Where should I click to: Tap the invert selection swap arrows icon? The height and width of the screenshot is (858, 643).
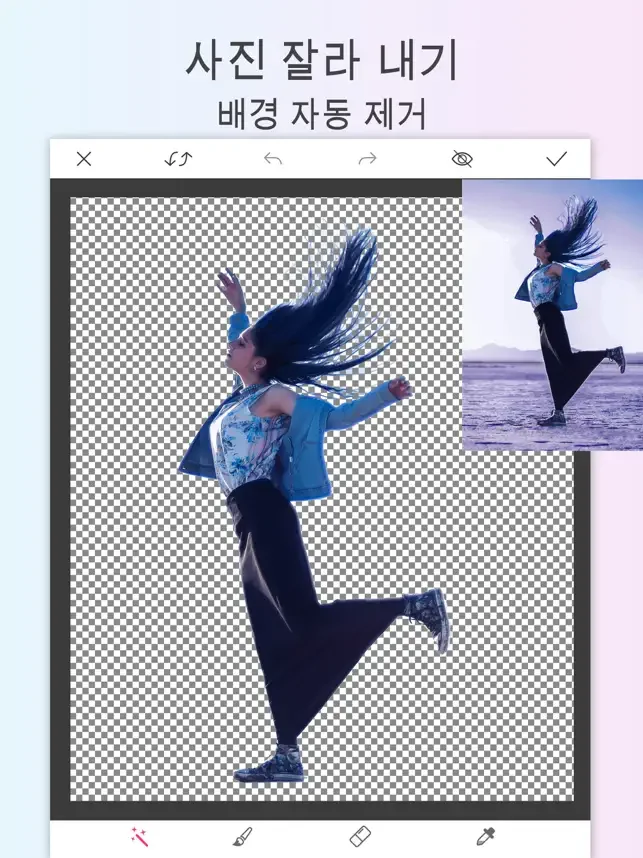pos(178,159)
